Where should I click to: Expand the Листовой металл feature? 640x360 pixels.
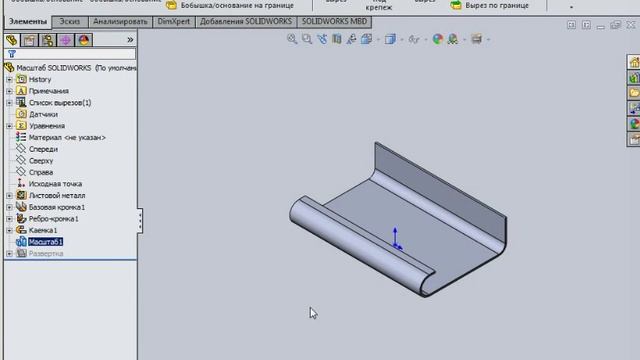pyautogui.click(x=9, y=196)
